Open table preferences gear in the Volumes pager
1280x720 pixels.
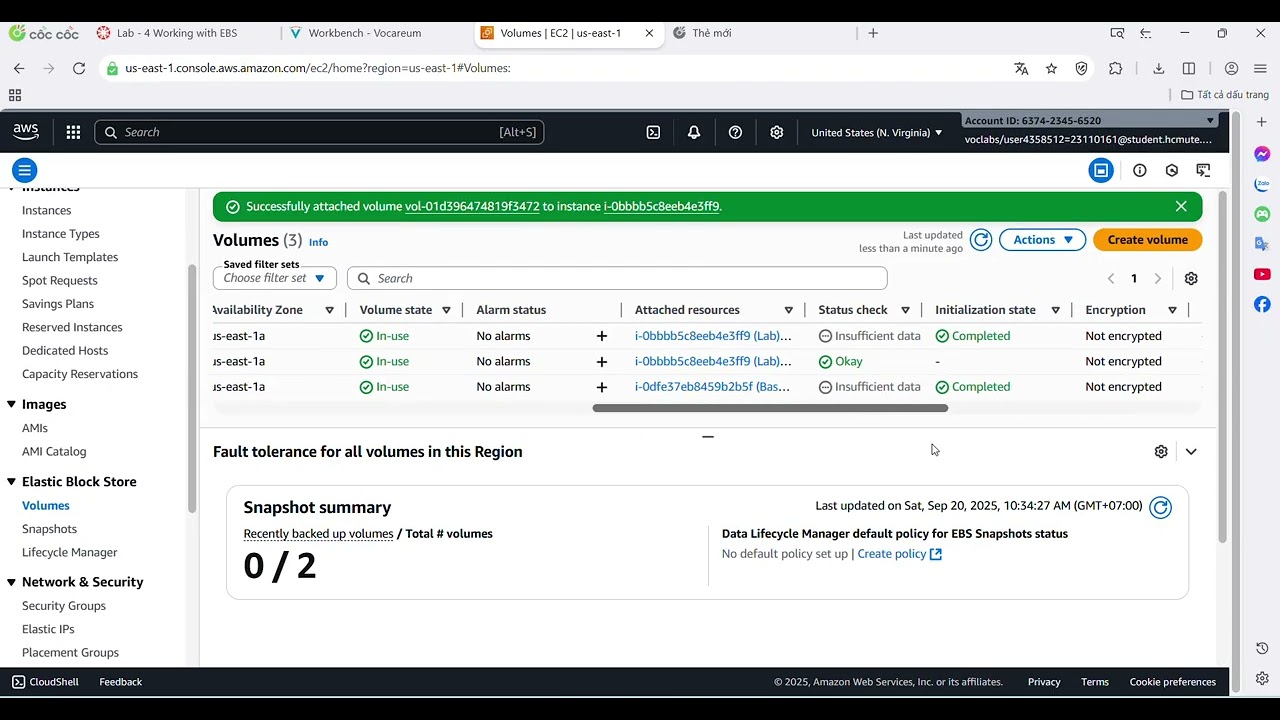point(1191,279)
